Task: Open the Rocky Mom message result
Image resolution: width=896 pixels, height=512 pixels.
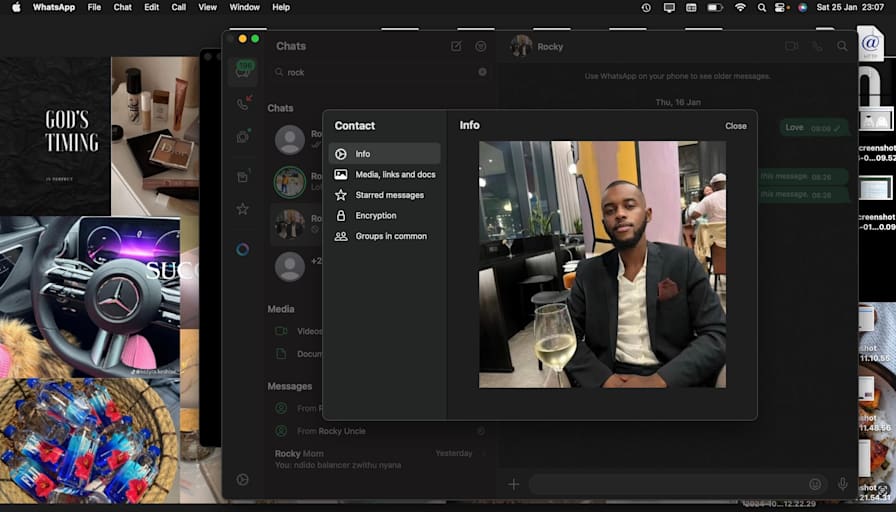Action: [x=380, y=459]
